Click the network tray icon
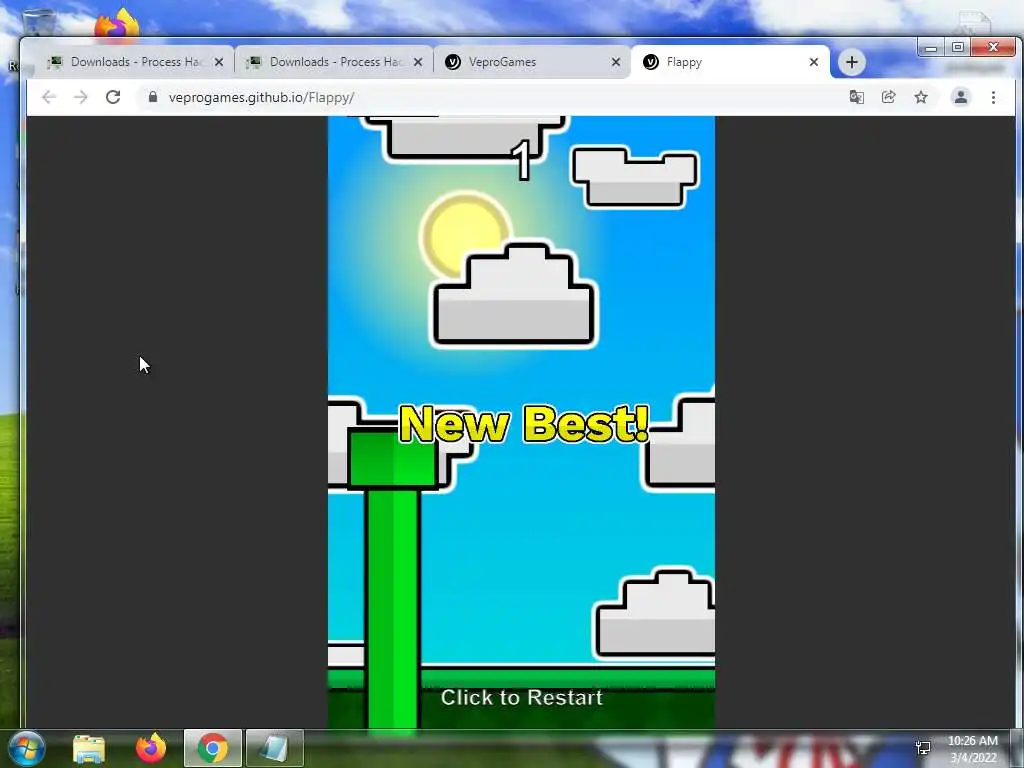1024x768 pixels. pyautogui.click(x=923, y=748)
